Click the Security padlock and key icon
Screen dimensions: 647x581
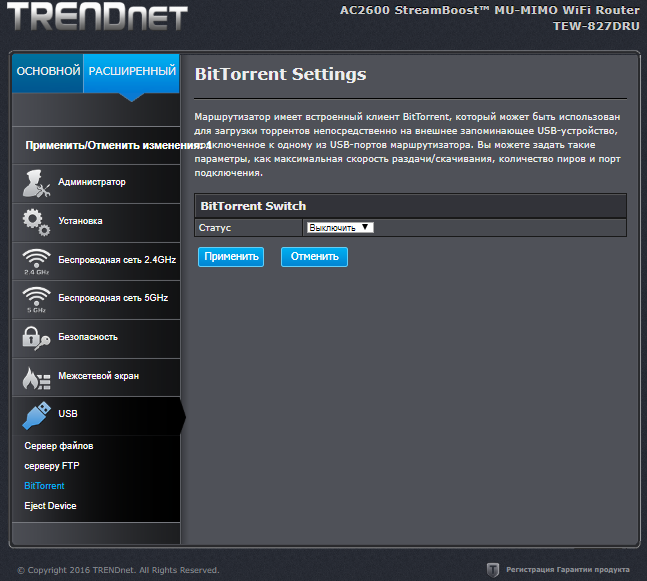click(36, 338)
